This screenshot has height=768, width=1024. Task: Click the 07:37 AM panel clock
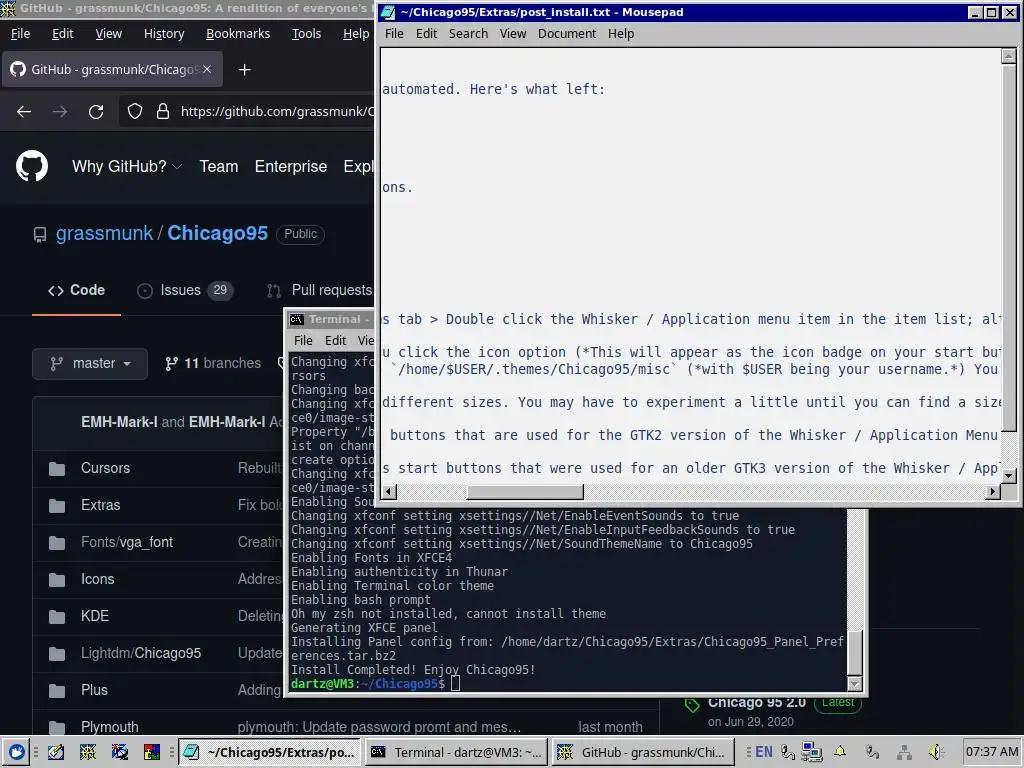click(x=991, y=752)
